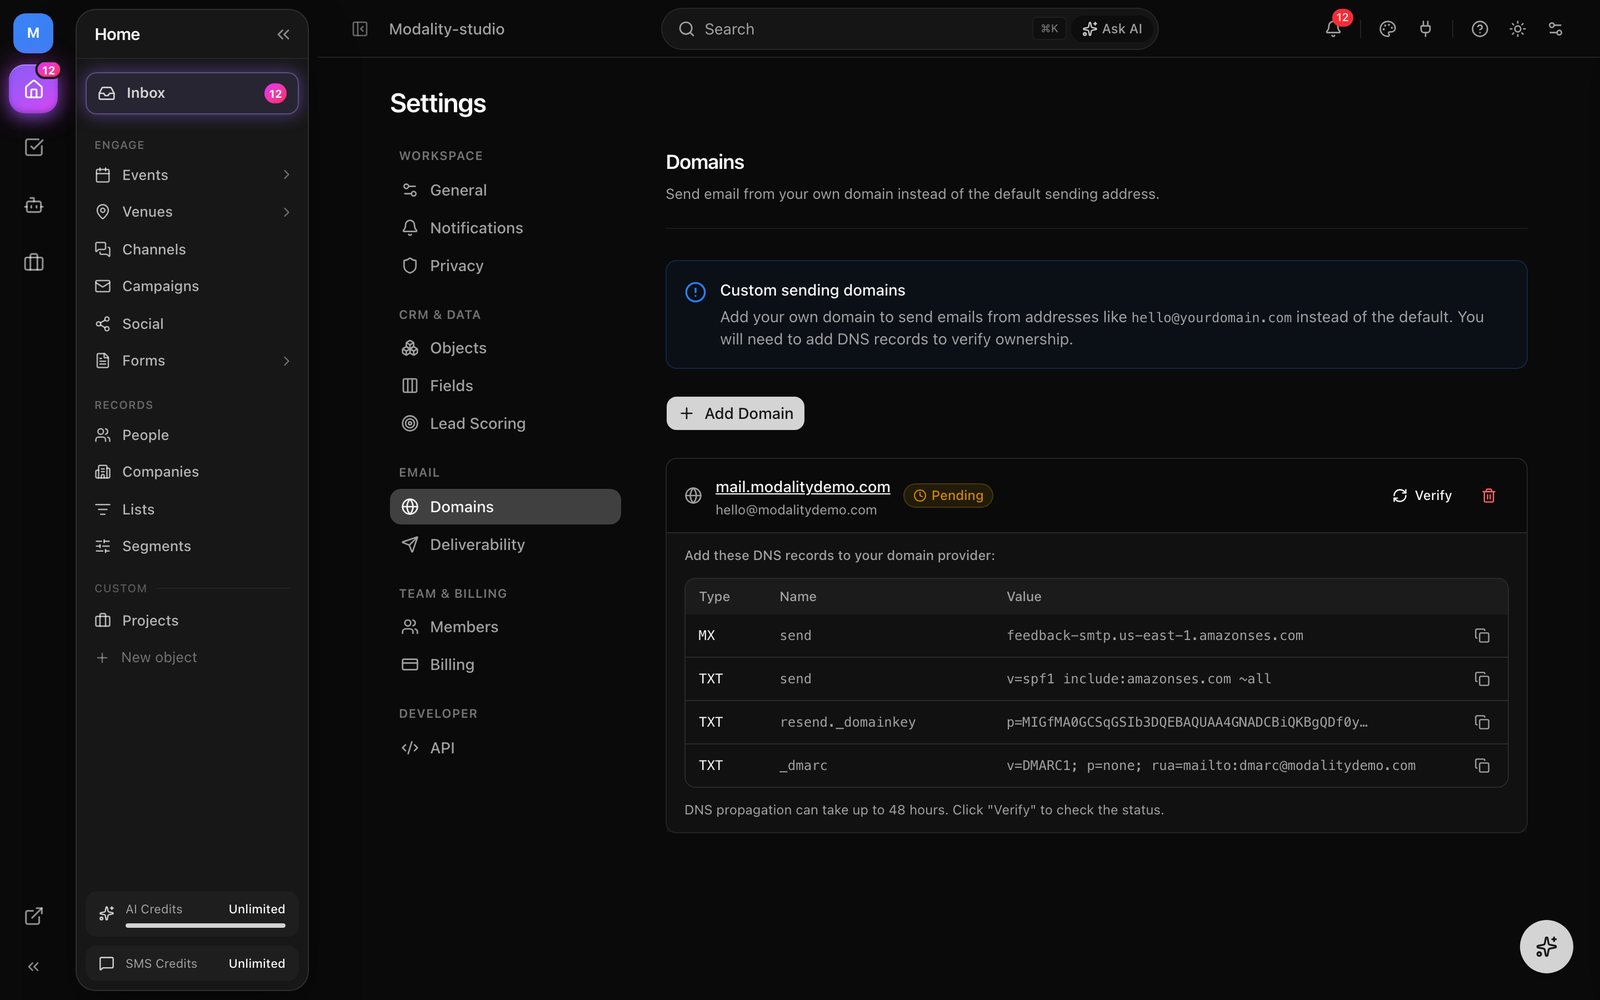Open the bot icon in the left rail
This screenshot has height=1000, width=1600.
pyautogui.click(x=34, y=205)
